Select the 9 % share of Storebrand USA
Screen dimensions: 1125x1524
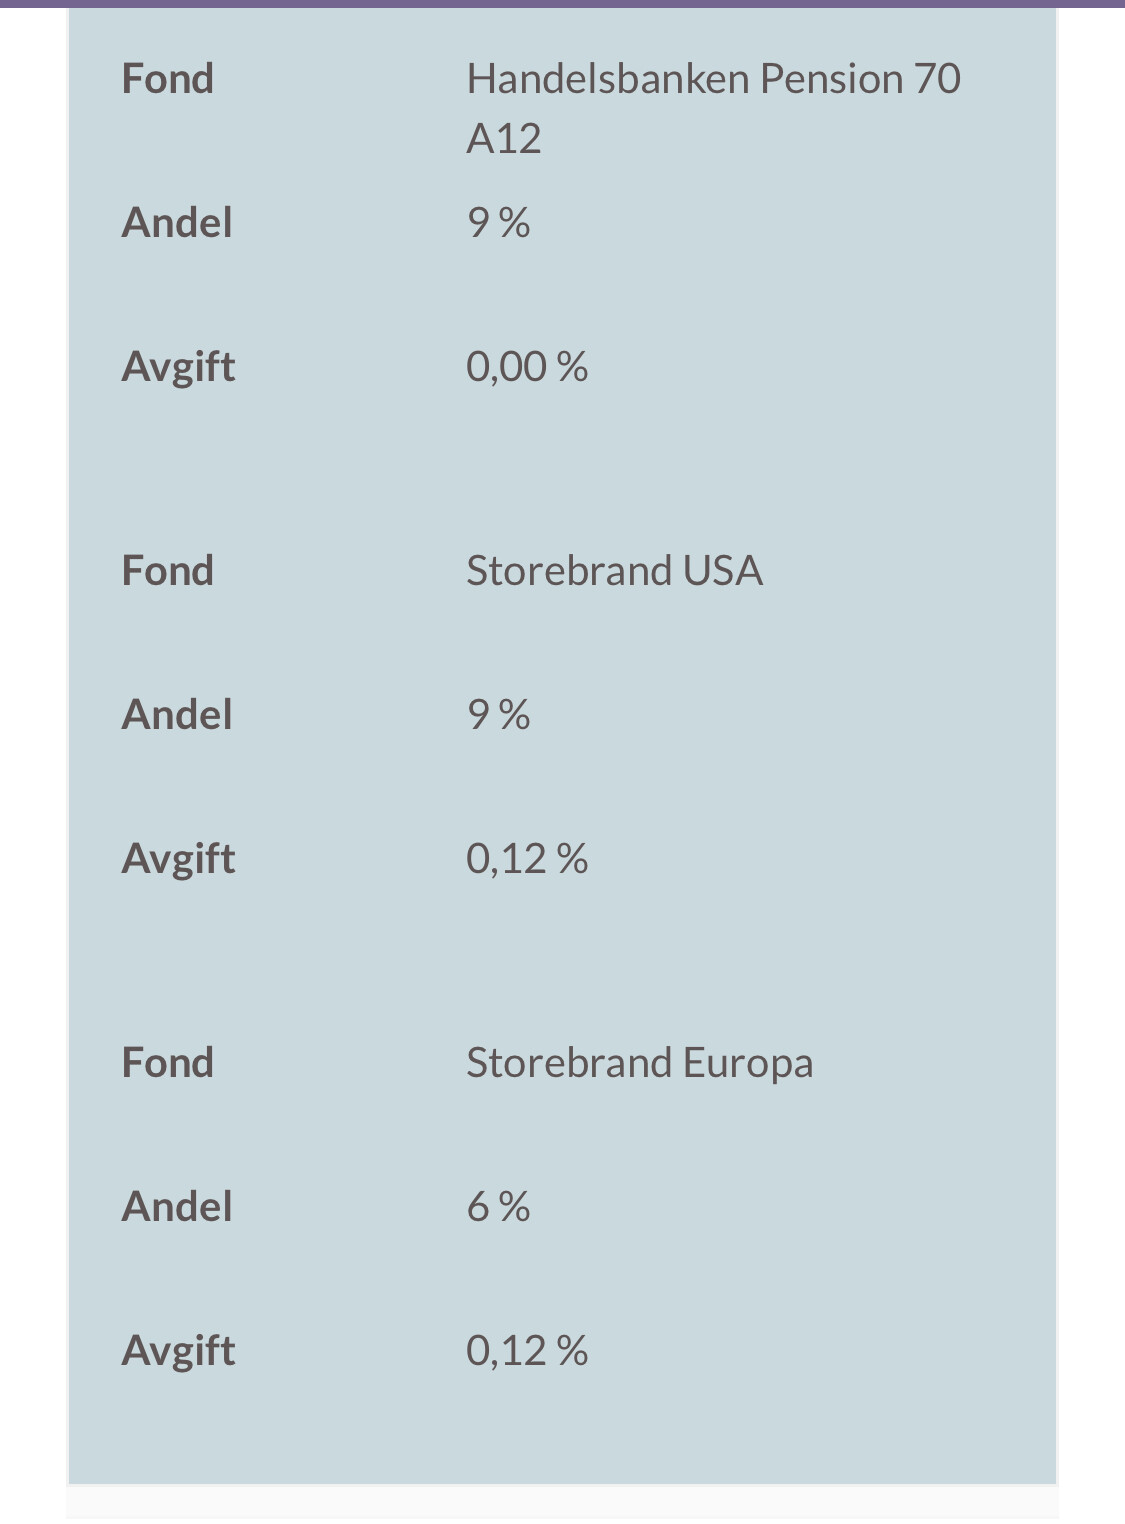(498, 714)
